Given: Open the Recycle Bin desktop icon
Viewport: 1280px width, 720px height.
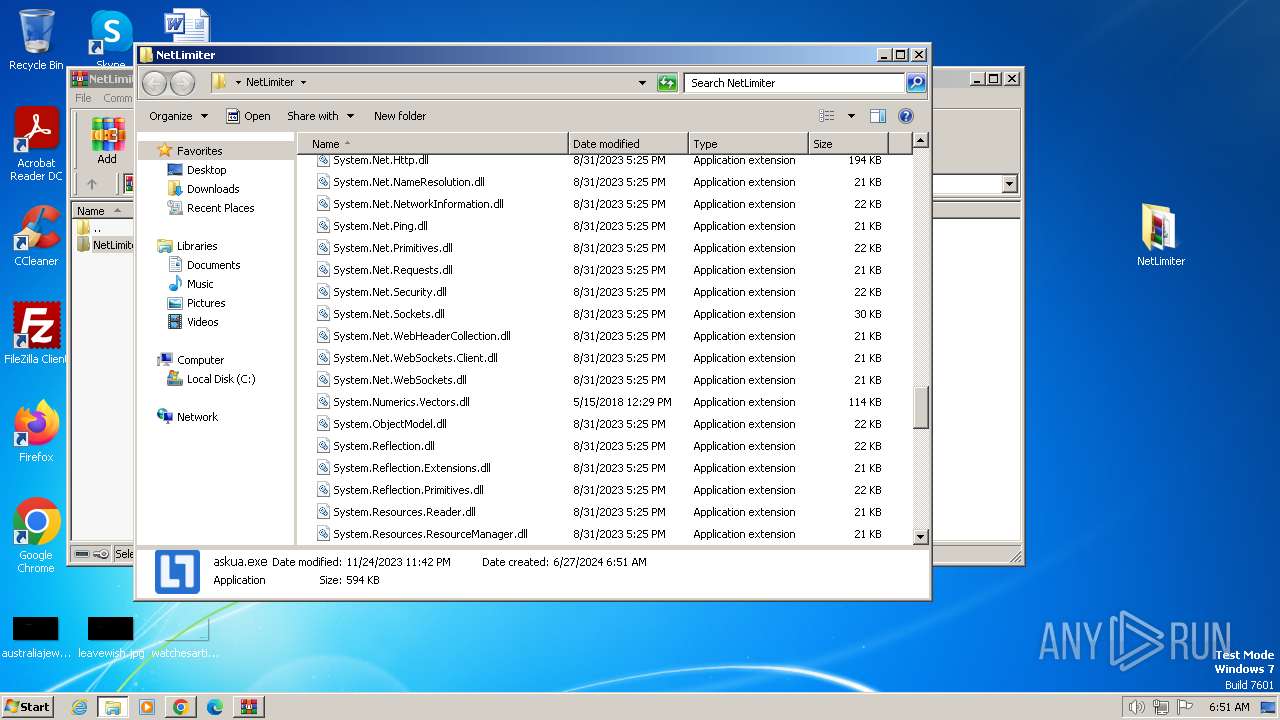Looking at the screenshot, I should coord(36,39).
